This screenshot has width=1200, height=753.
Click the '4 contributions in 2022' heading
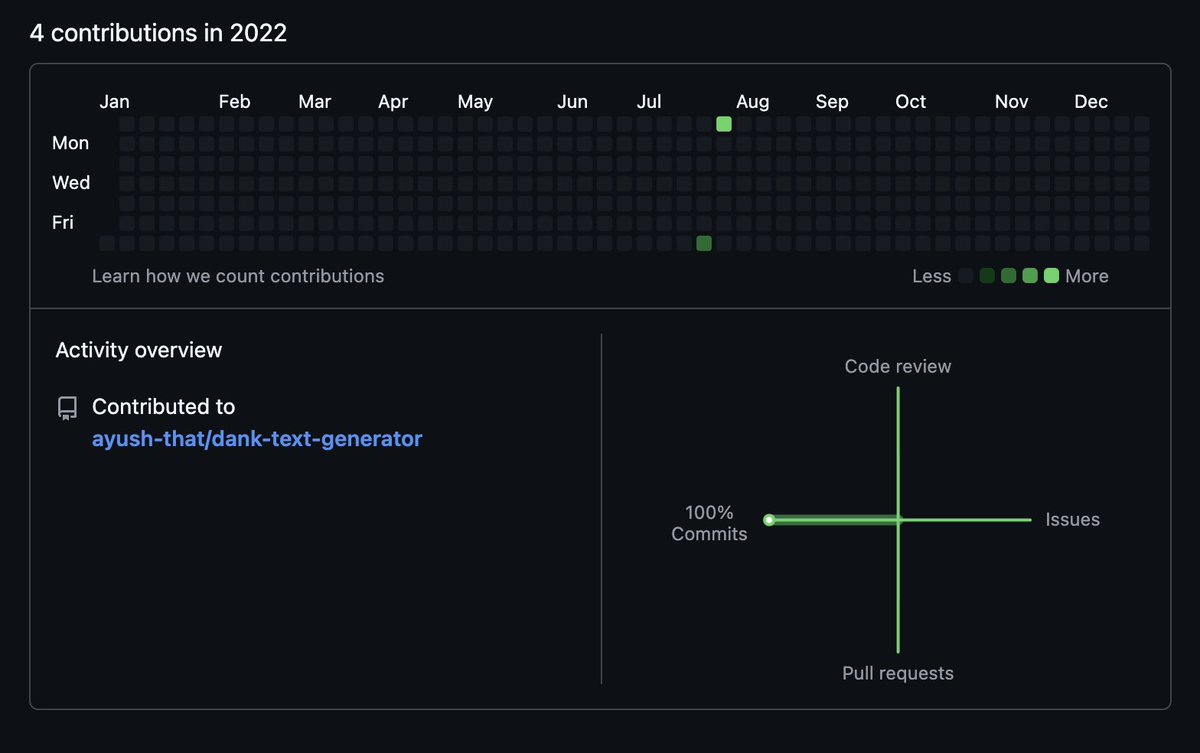158,33
